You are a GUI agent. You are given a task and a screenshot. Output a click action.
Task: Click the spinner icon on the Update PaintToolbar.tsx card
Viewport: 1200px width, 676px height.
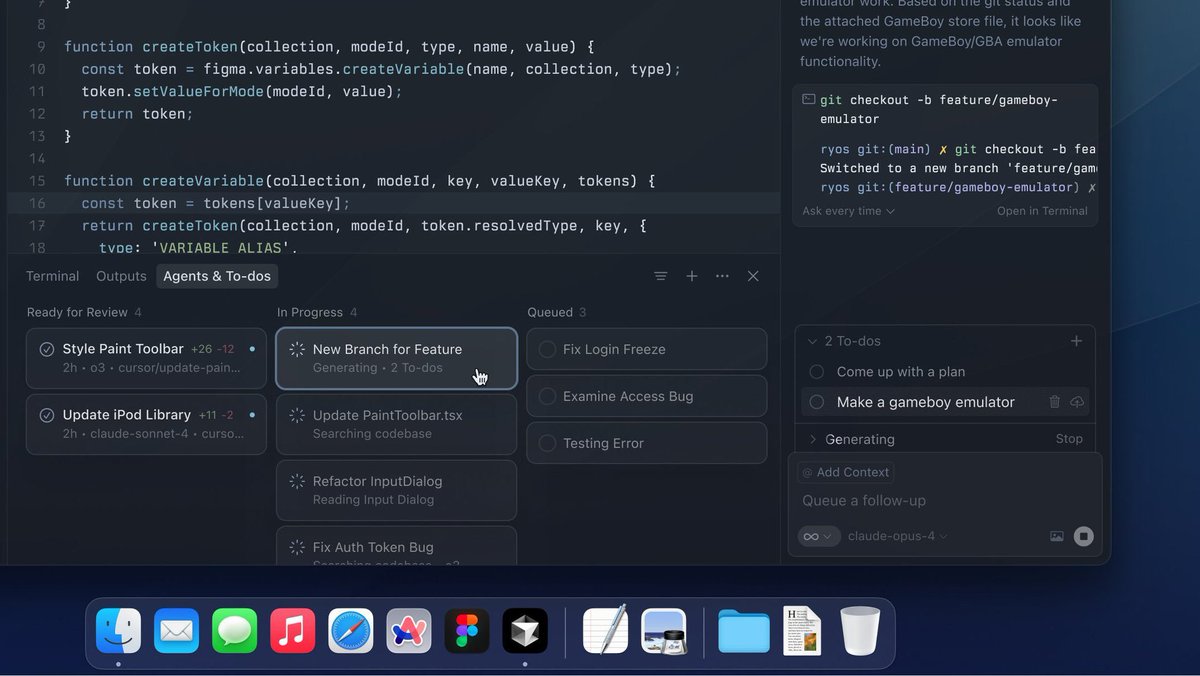pyautogui.click(x=297, y=415)
